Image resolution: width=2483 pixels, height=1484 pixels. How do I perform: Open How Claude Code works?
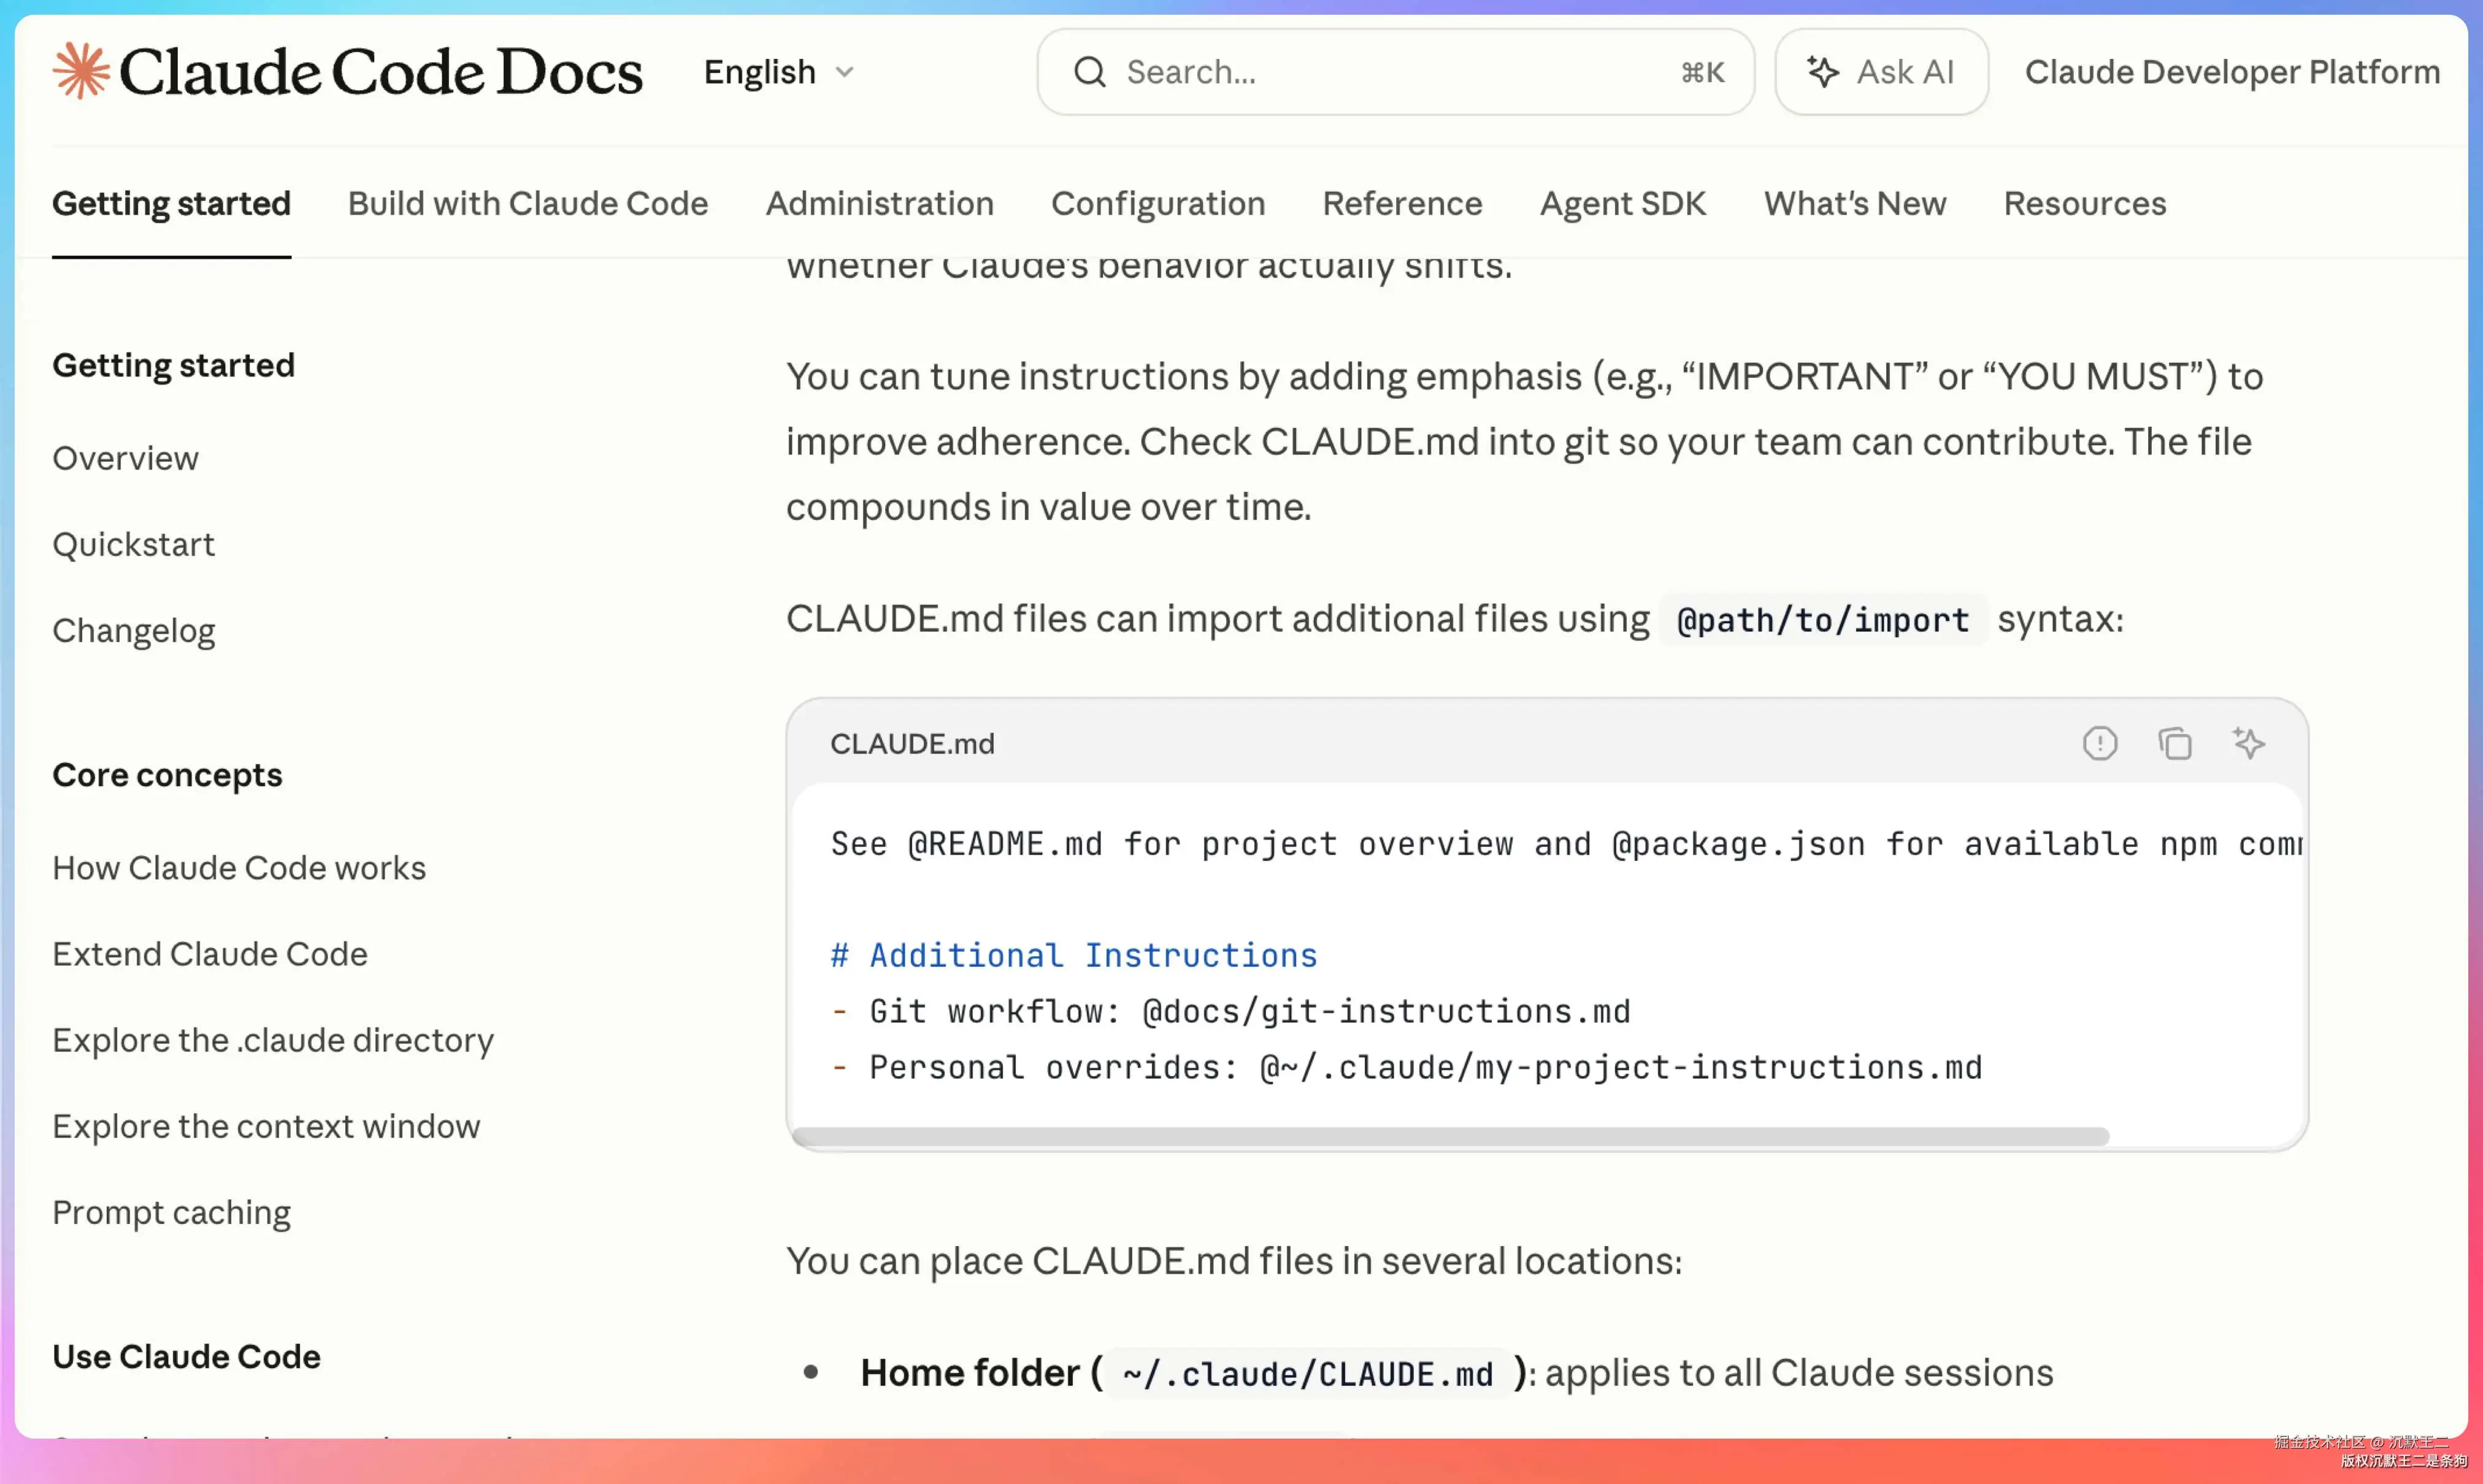tap(239, 868)
